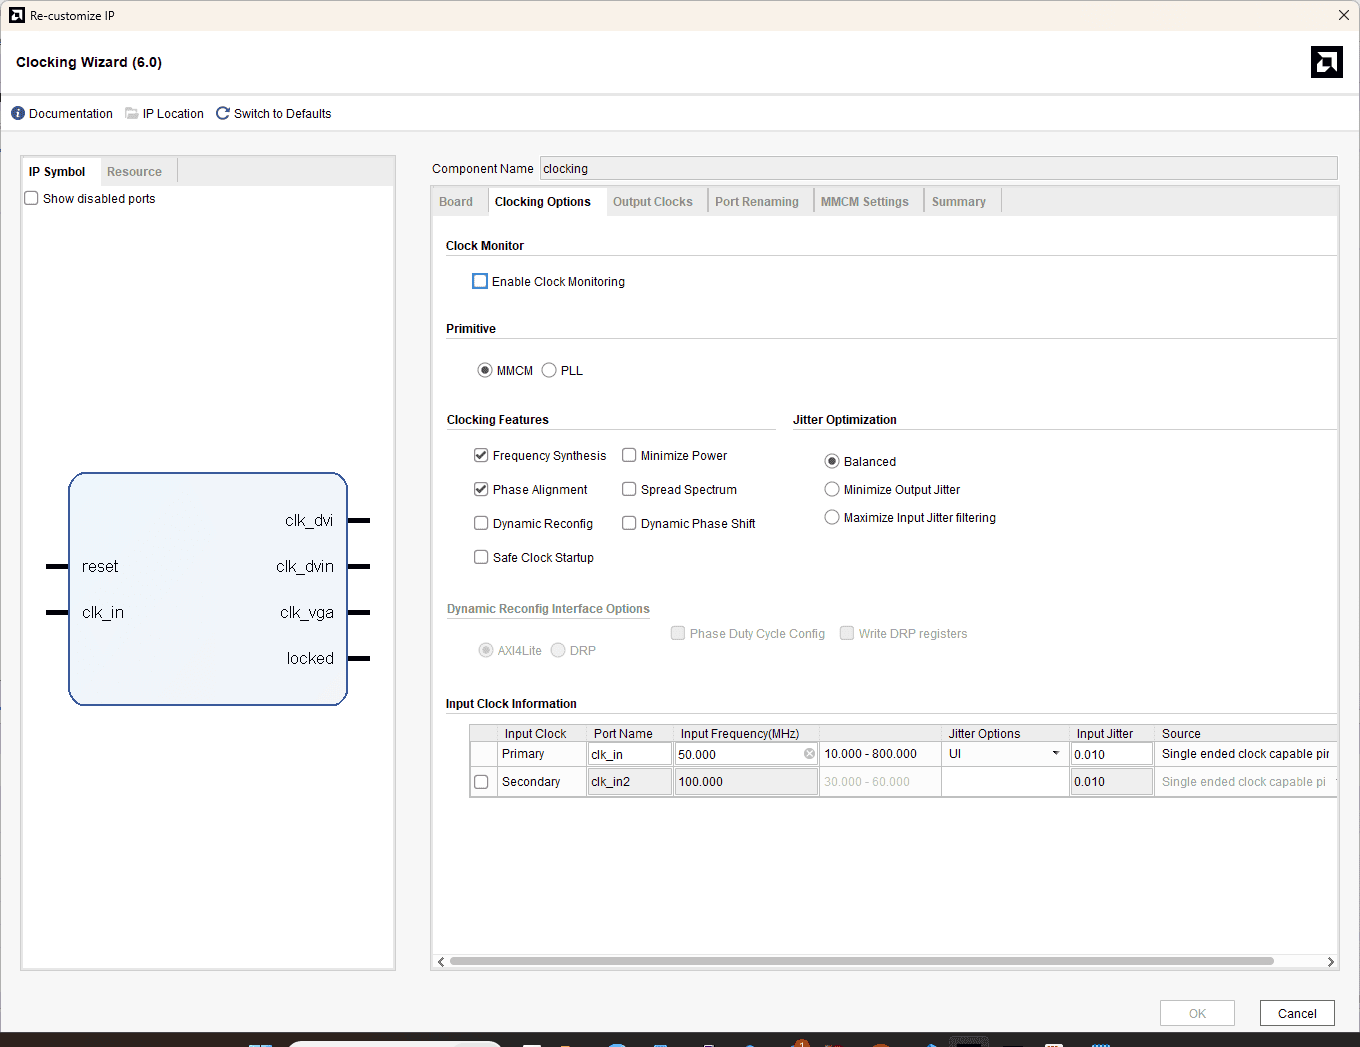Open primary clock Source dropdown

(1245, 754)
